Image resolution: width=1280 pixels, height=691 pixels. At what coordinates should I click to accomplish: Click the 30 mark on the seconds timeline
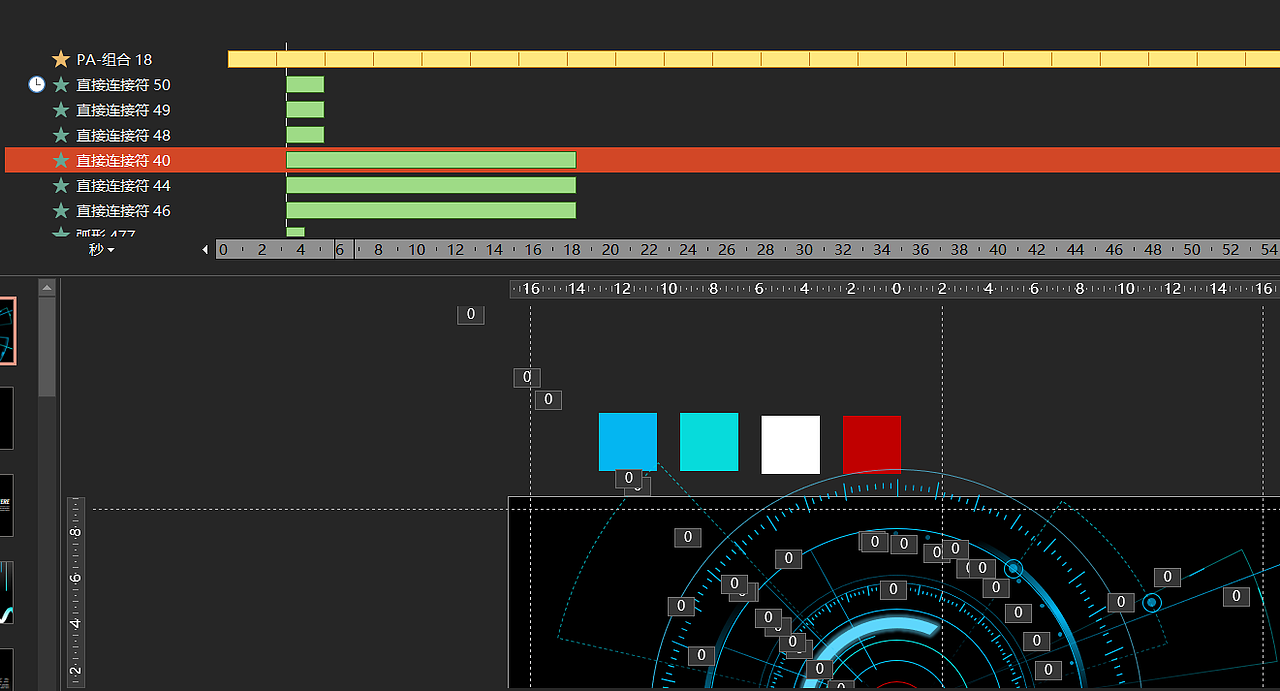pos(804,250)
